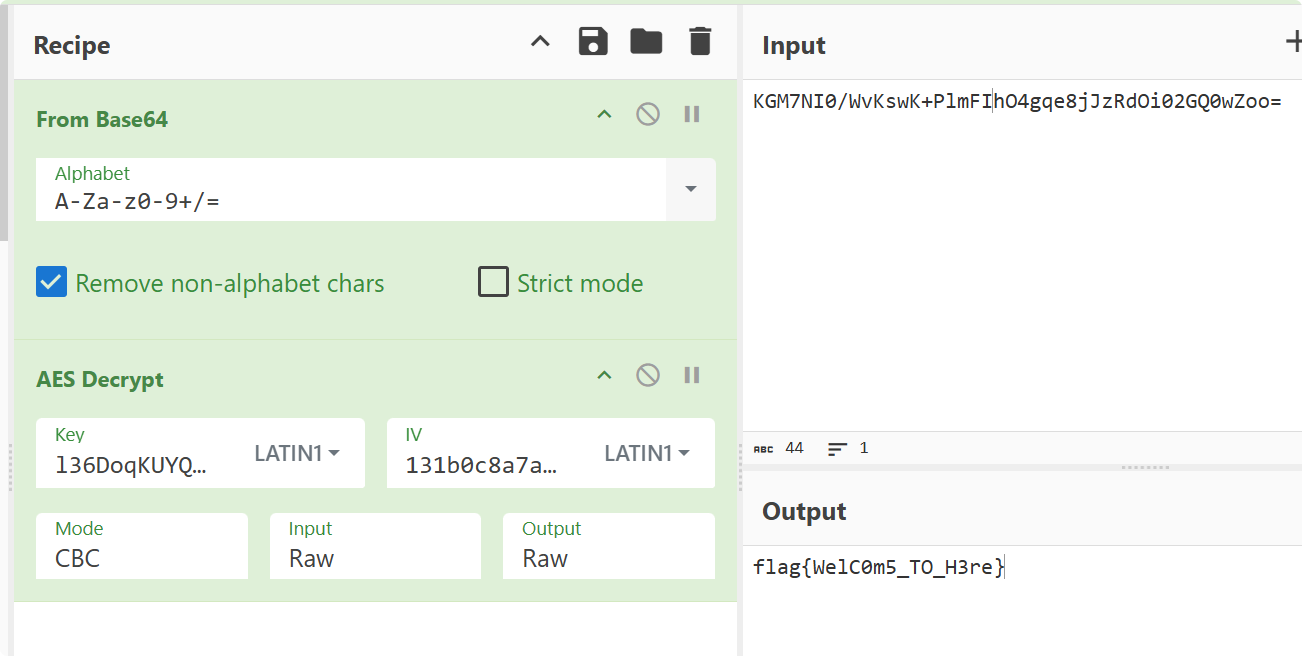Set breakpoint on From Base64 operation

[692, 114]
